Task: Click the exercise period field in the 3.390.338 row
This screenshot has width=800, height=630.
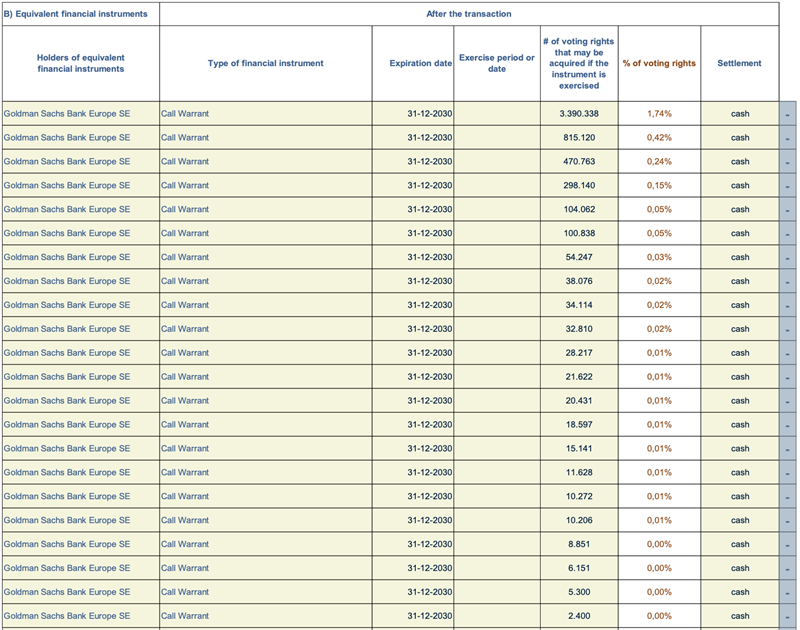Action: pos(497,114)
